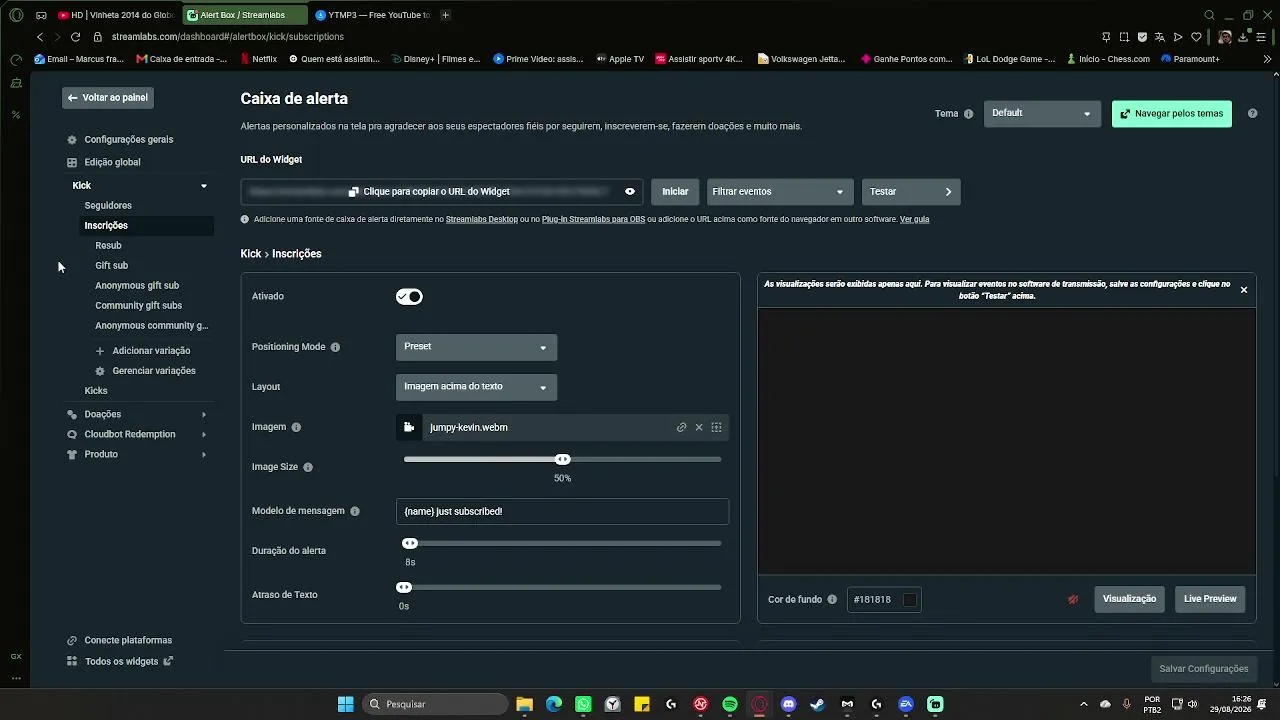Click the heart favorites icon in the address bar
This screenshot has height=720, width=1280.
click(1196, 37)
